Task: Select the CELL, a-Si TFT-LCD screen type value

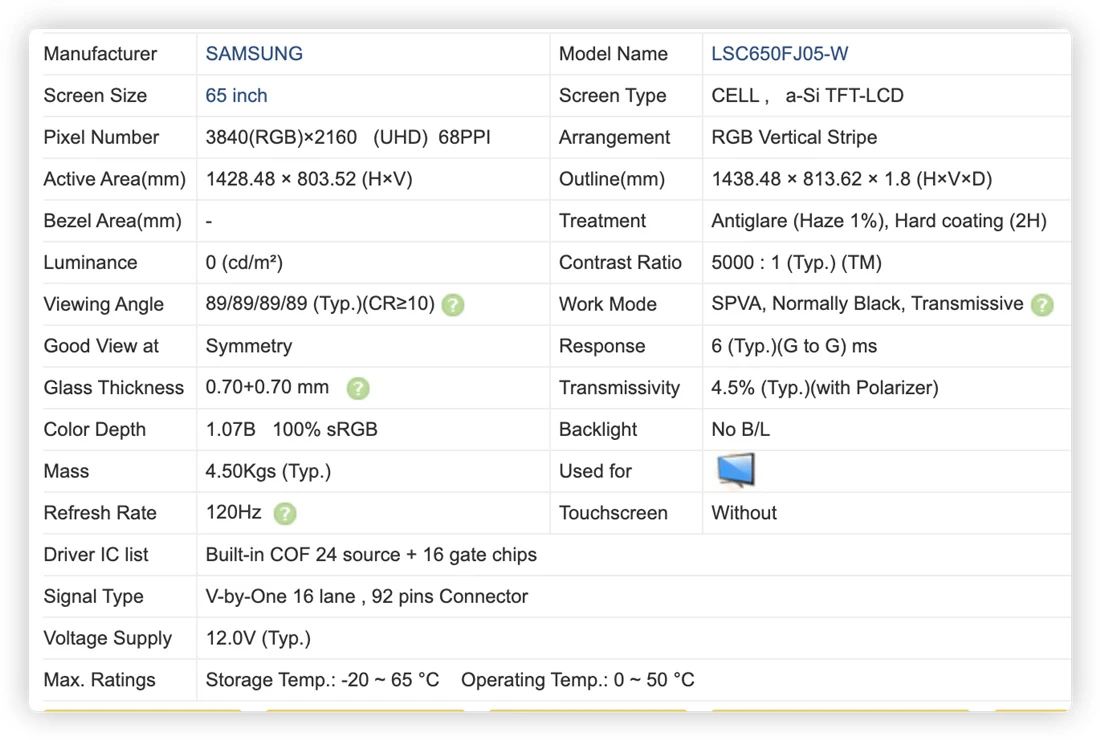Action: [807, 95]
